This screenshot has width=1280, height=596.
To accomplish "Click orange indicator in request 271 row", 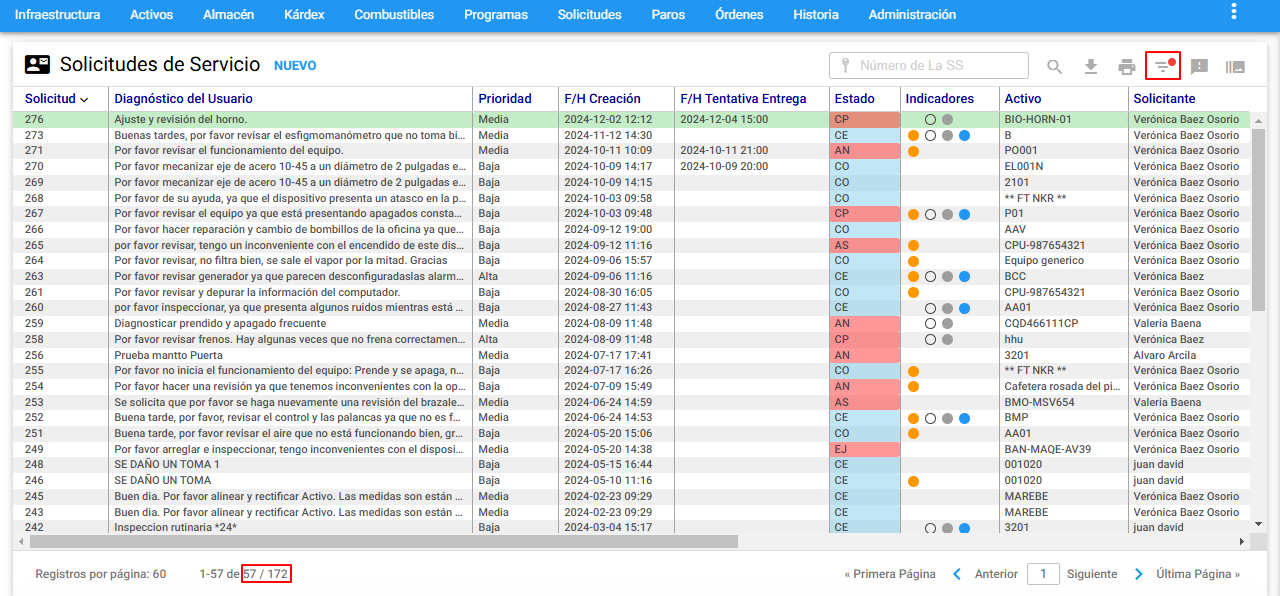I will [913, 151].
